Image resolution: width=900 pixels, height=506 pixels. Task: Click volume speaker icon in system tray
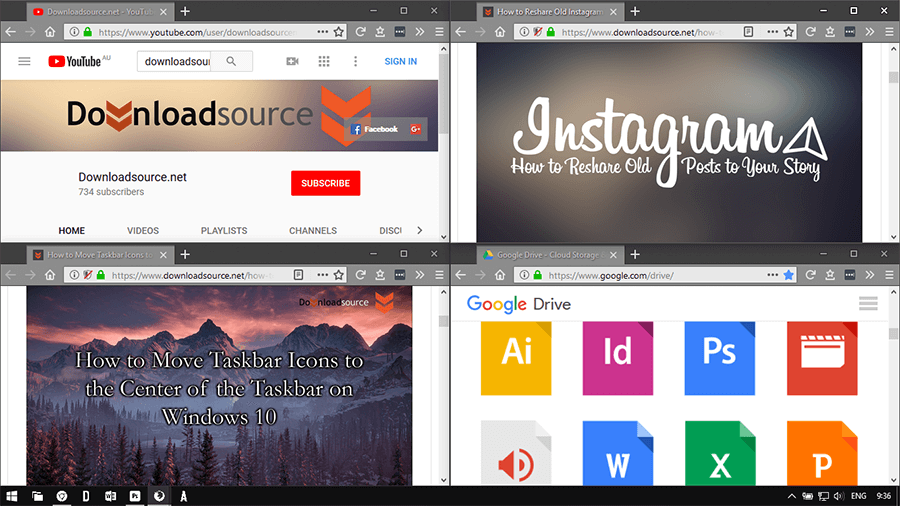coord(839,496)
